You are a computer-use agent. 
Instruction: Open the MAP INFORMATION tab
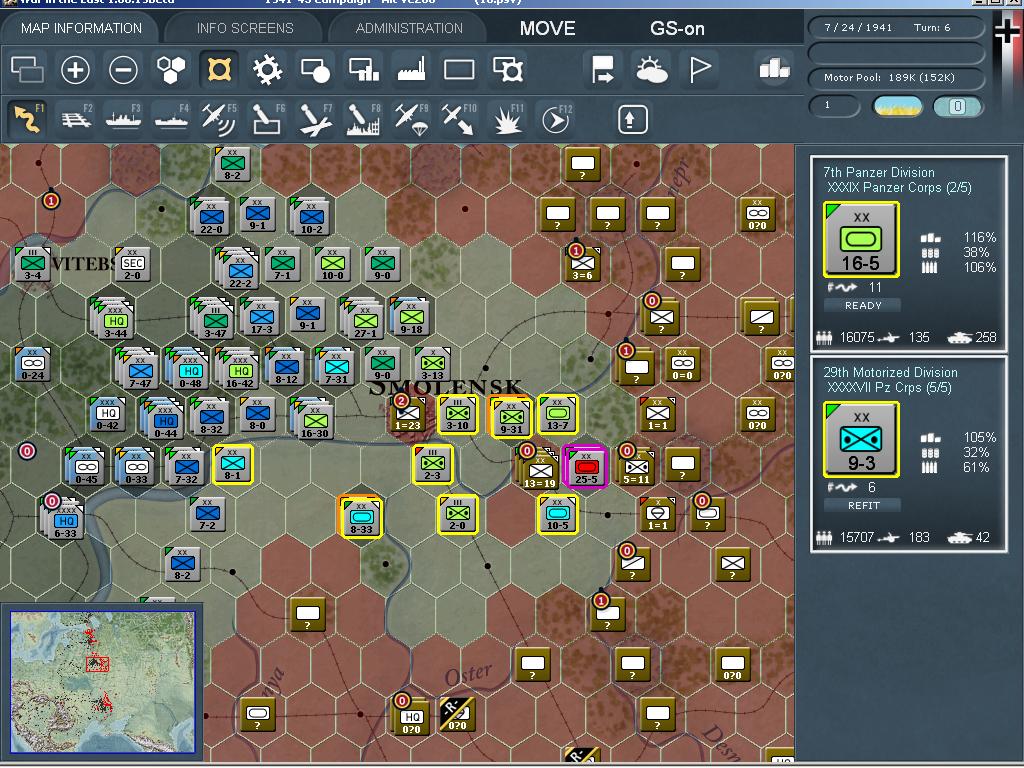click(x=81, y=28)
